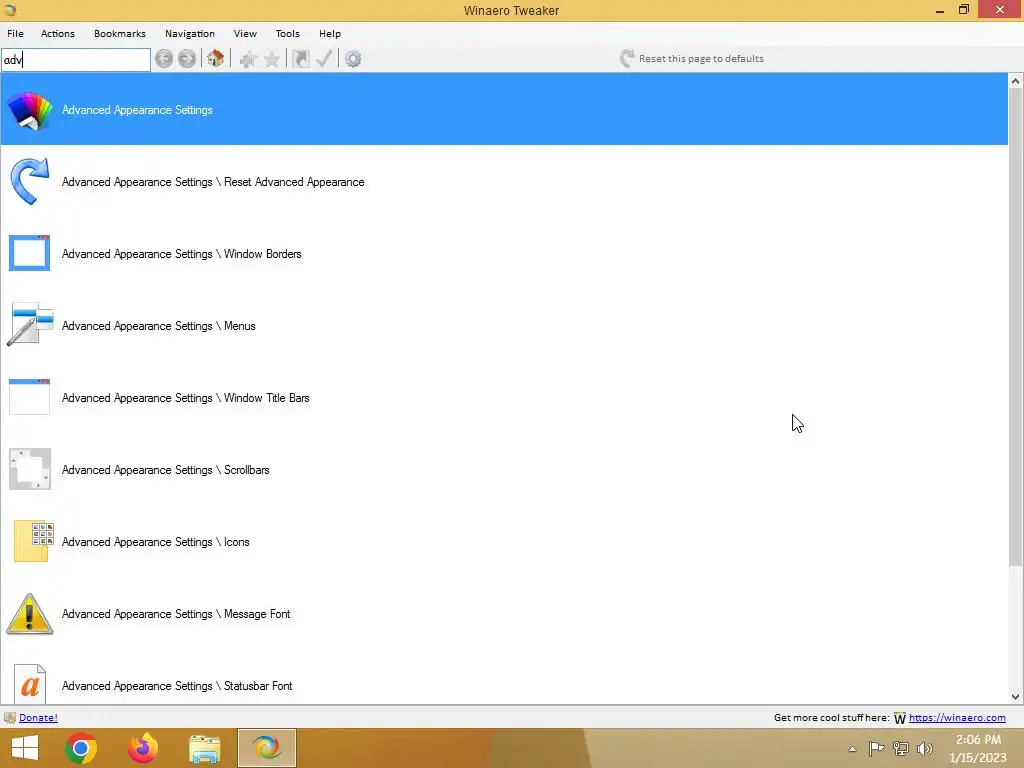Viewport: 1024px width, 768px height.
Task: Click the donate icon in status bar
Action: [9, 718]
